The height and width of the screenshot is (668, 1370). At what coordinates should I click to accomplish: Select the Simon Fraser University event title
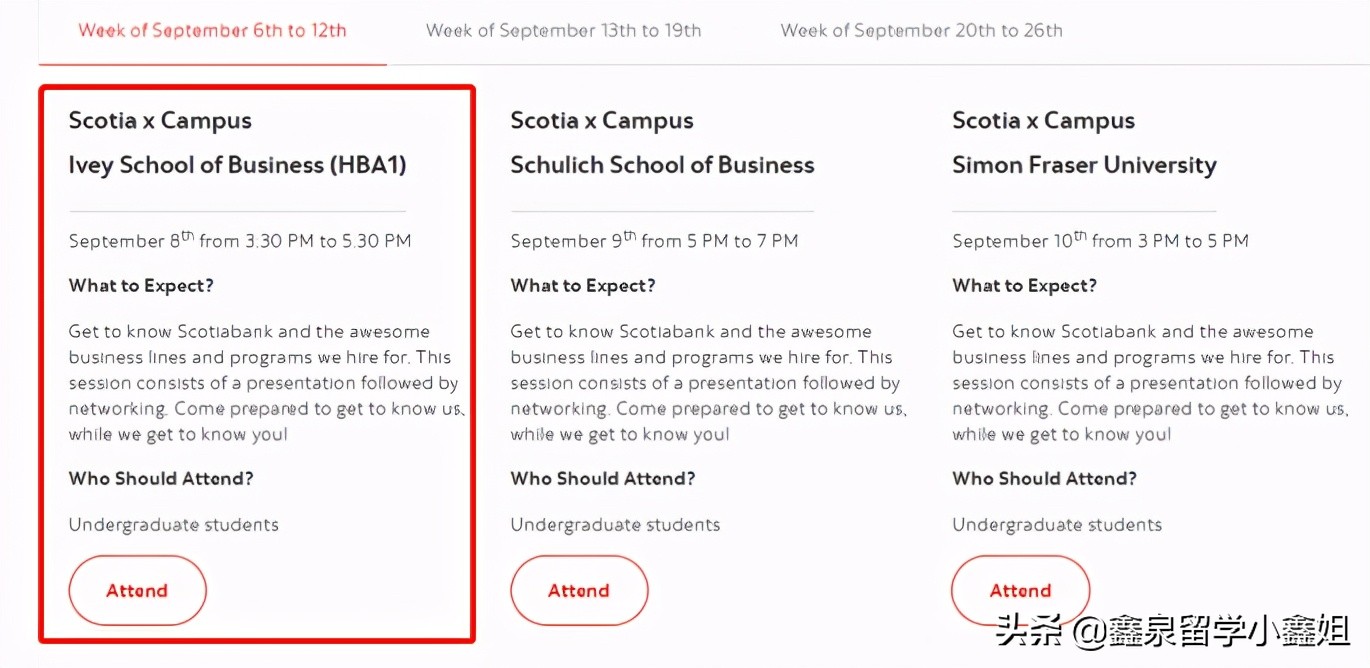pyautogui.click(x=1084, y=165)
